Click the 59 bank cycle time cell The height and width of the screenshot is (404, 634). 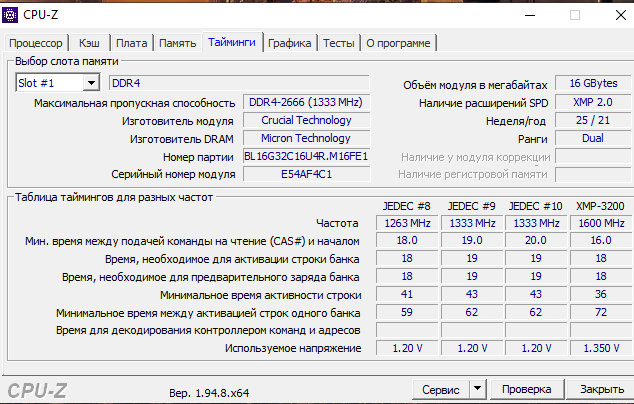(407, 312)
